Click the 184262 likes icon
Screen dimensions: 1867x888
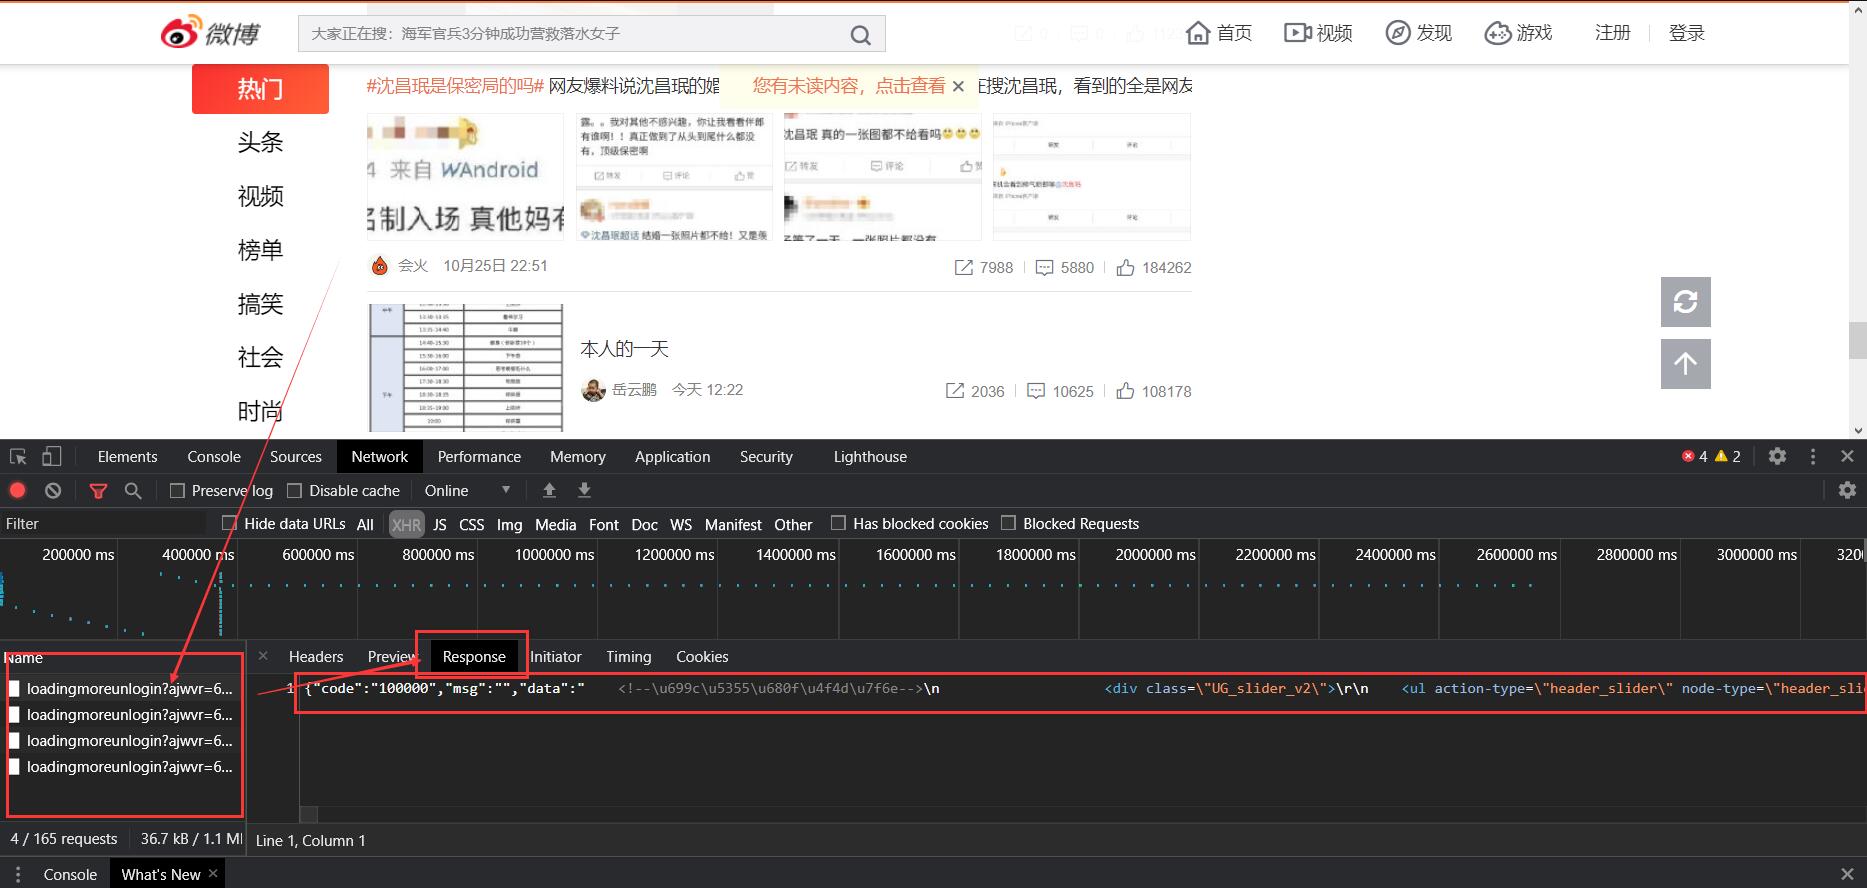[x=1125, y=268]
